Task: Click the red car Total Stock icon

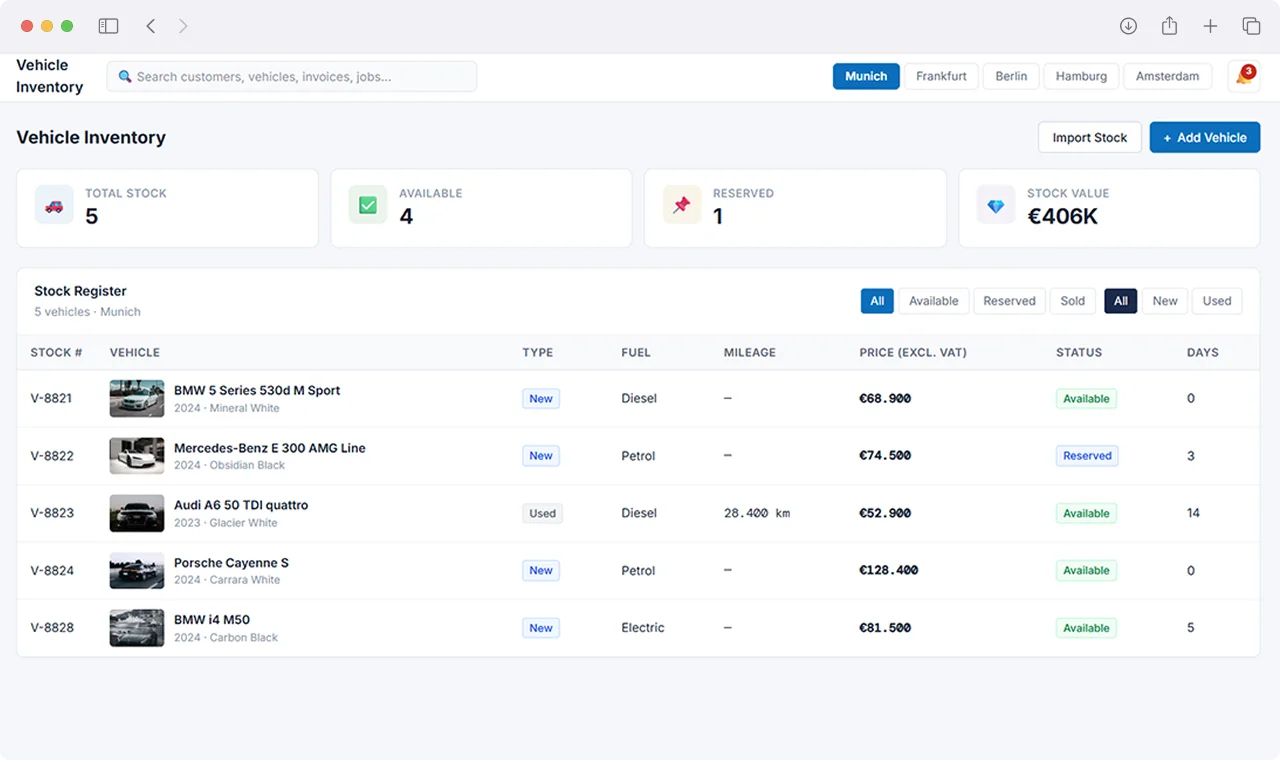Action: pyautogui.click(x=54, y=205)
